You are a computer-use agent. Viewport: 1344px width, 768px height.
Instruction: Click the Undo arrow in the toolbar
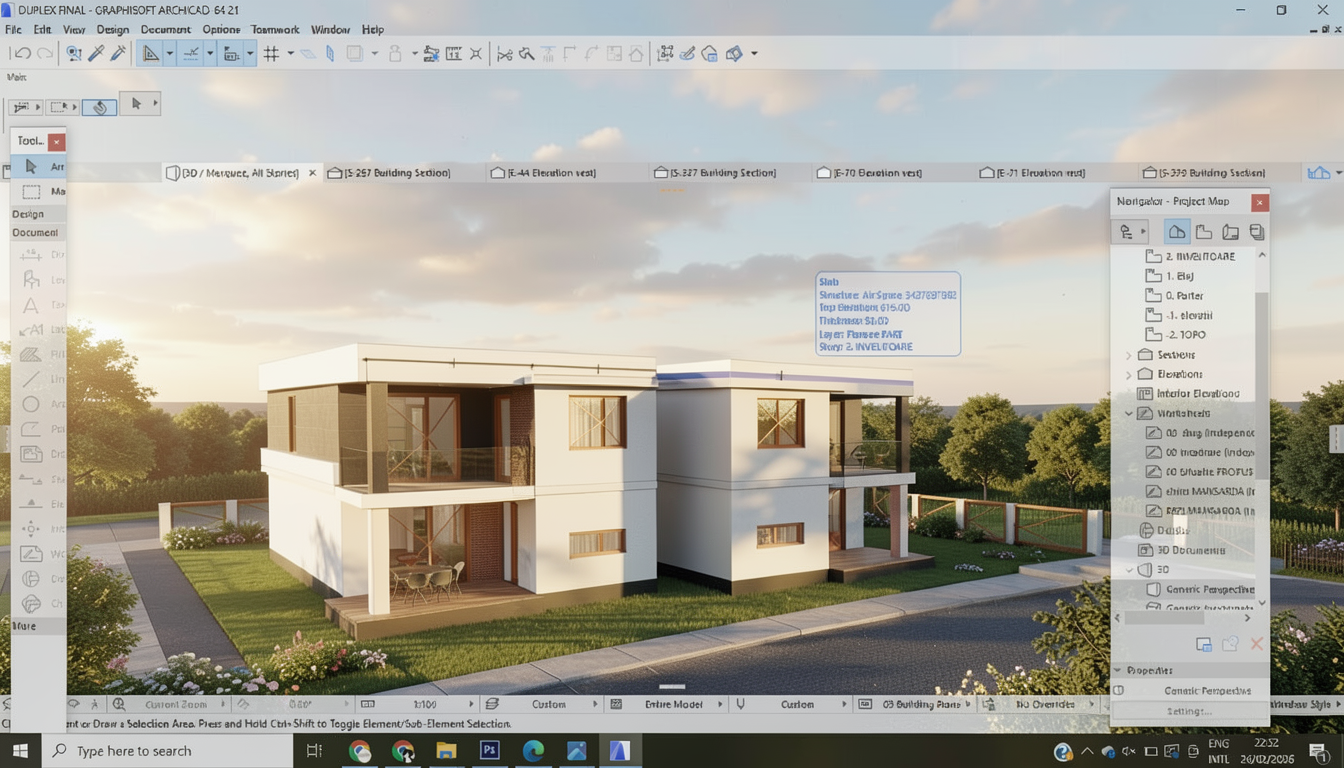(x=21, y=54)
